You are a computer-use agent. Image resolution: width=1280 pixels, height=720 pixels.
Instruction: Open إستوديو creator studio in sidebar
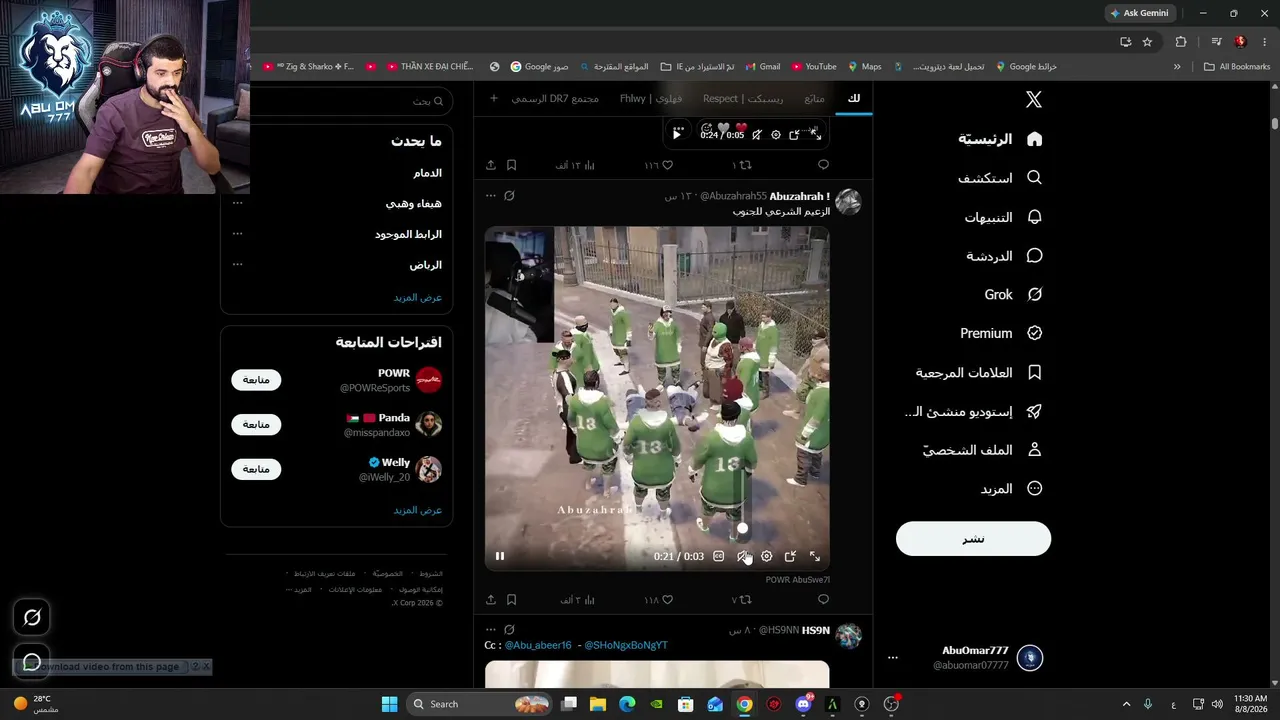tap(973, 411)
